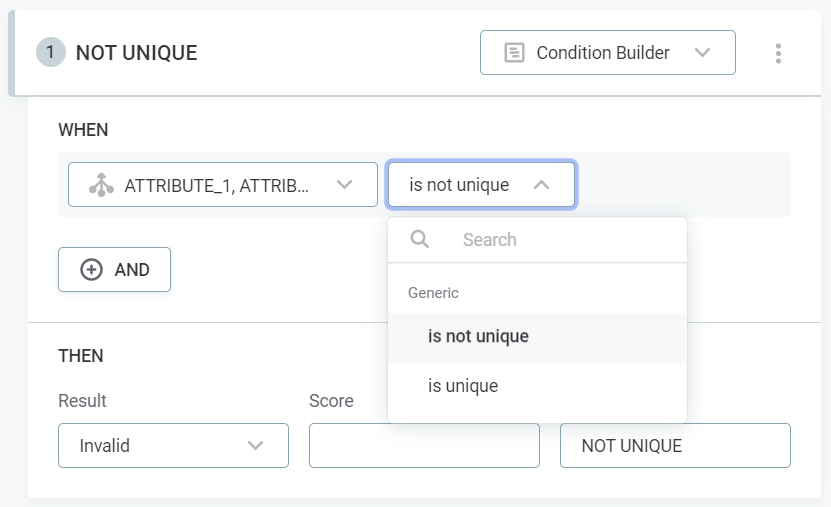Click the NOT UNIQUE rule title
This screenshot has width=831, height=507.
137,53
